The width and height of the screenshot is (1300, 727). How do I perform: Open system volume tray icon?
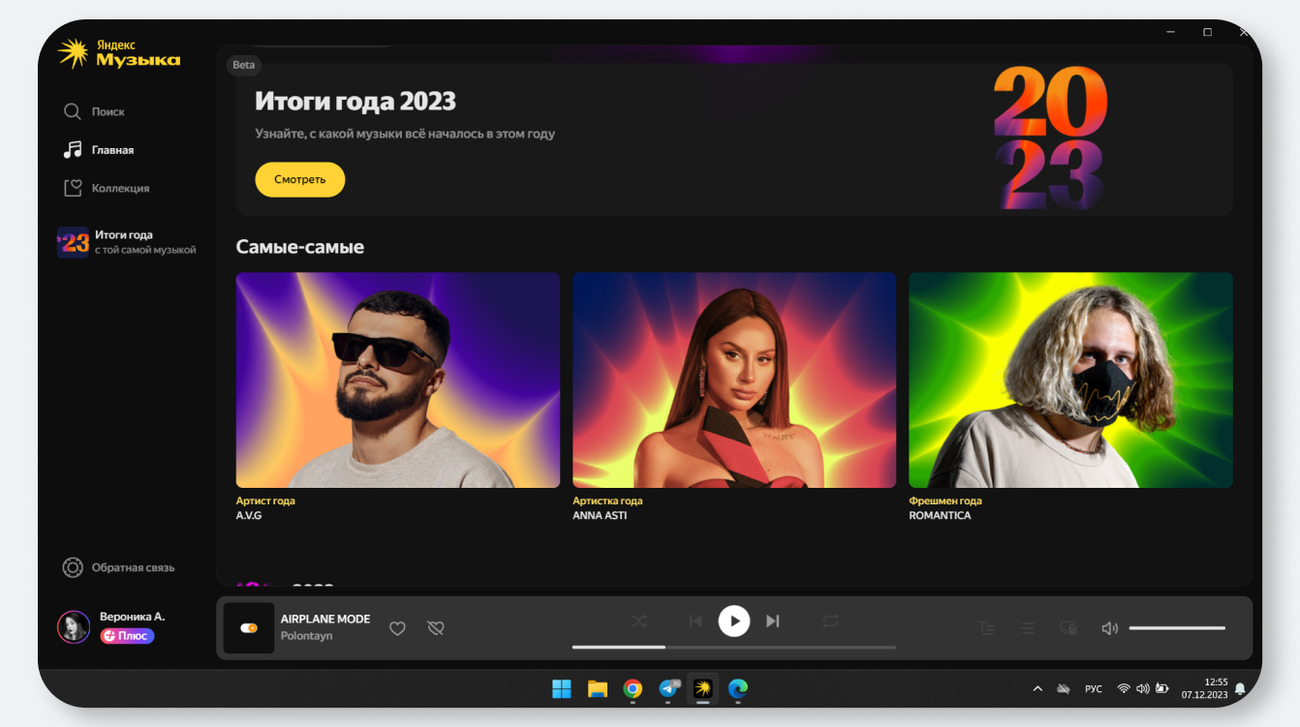click(x=1143, y=689)
